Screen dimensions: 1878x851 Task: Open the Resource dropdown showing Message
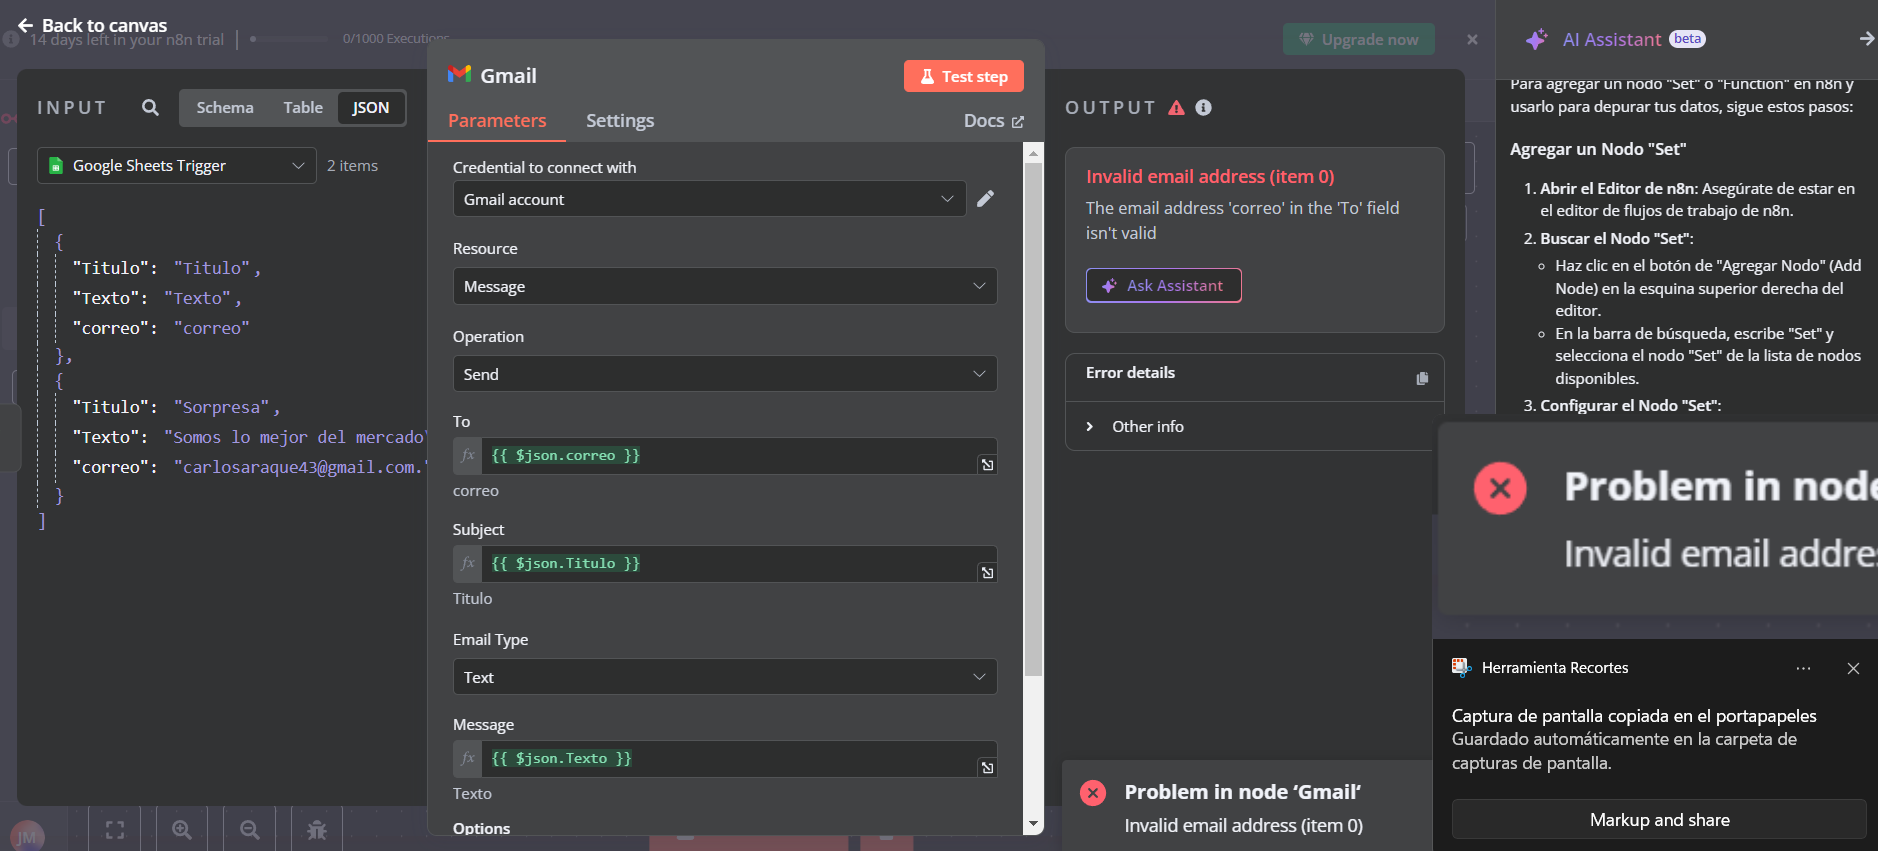point(725,286)
